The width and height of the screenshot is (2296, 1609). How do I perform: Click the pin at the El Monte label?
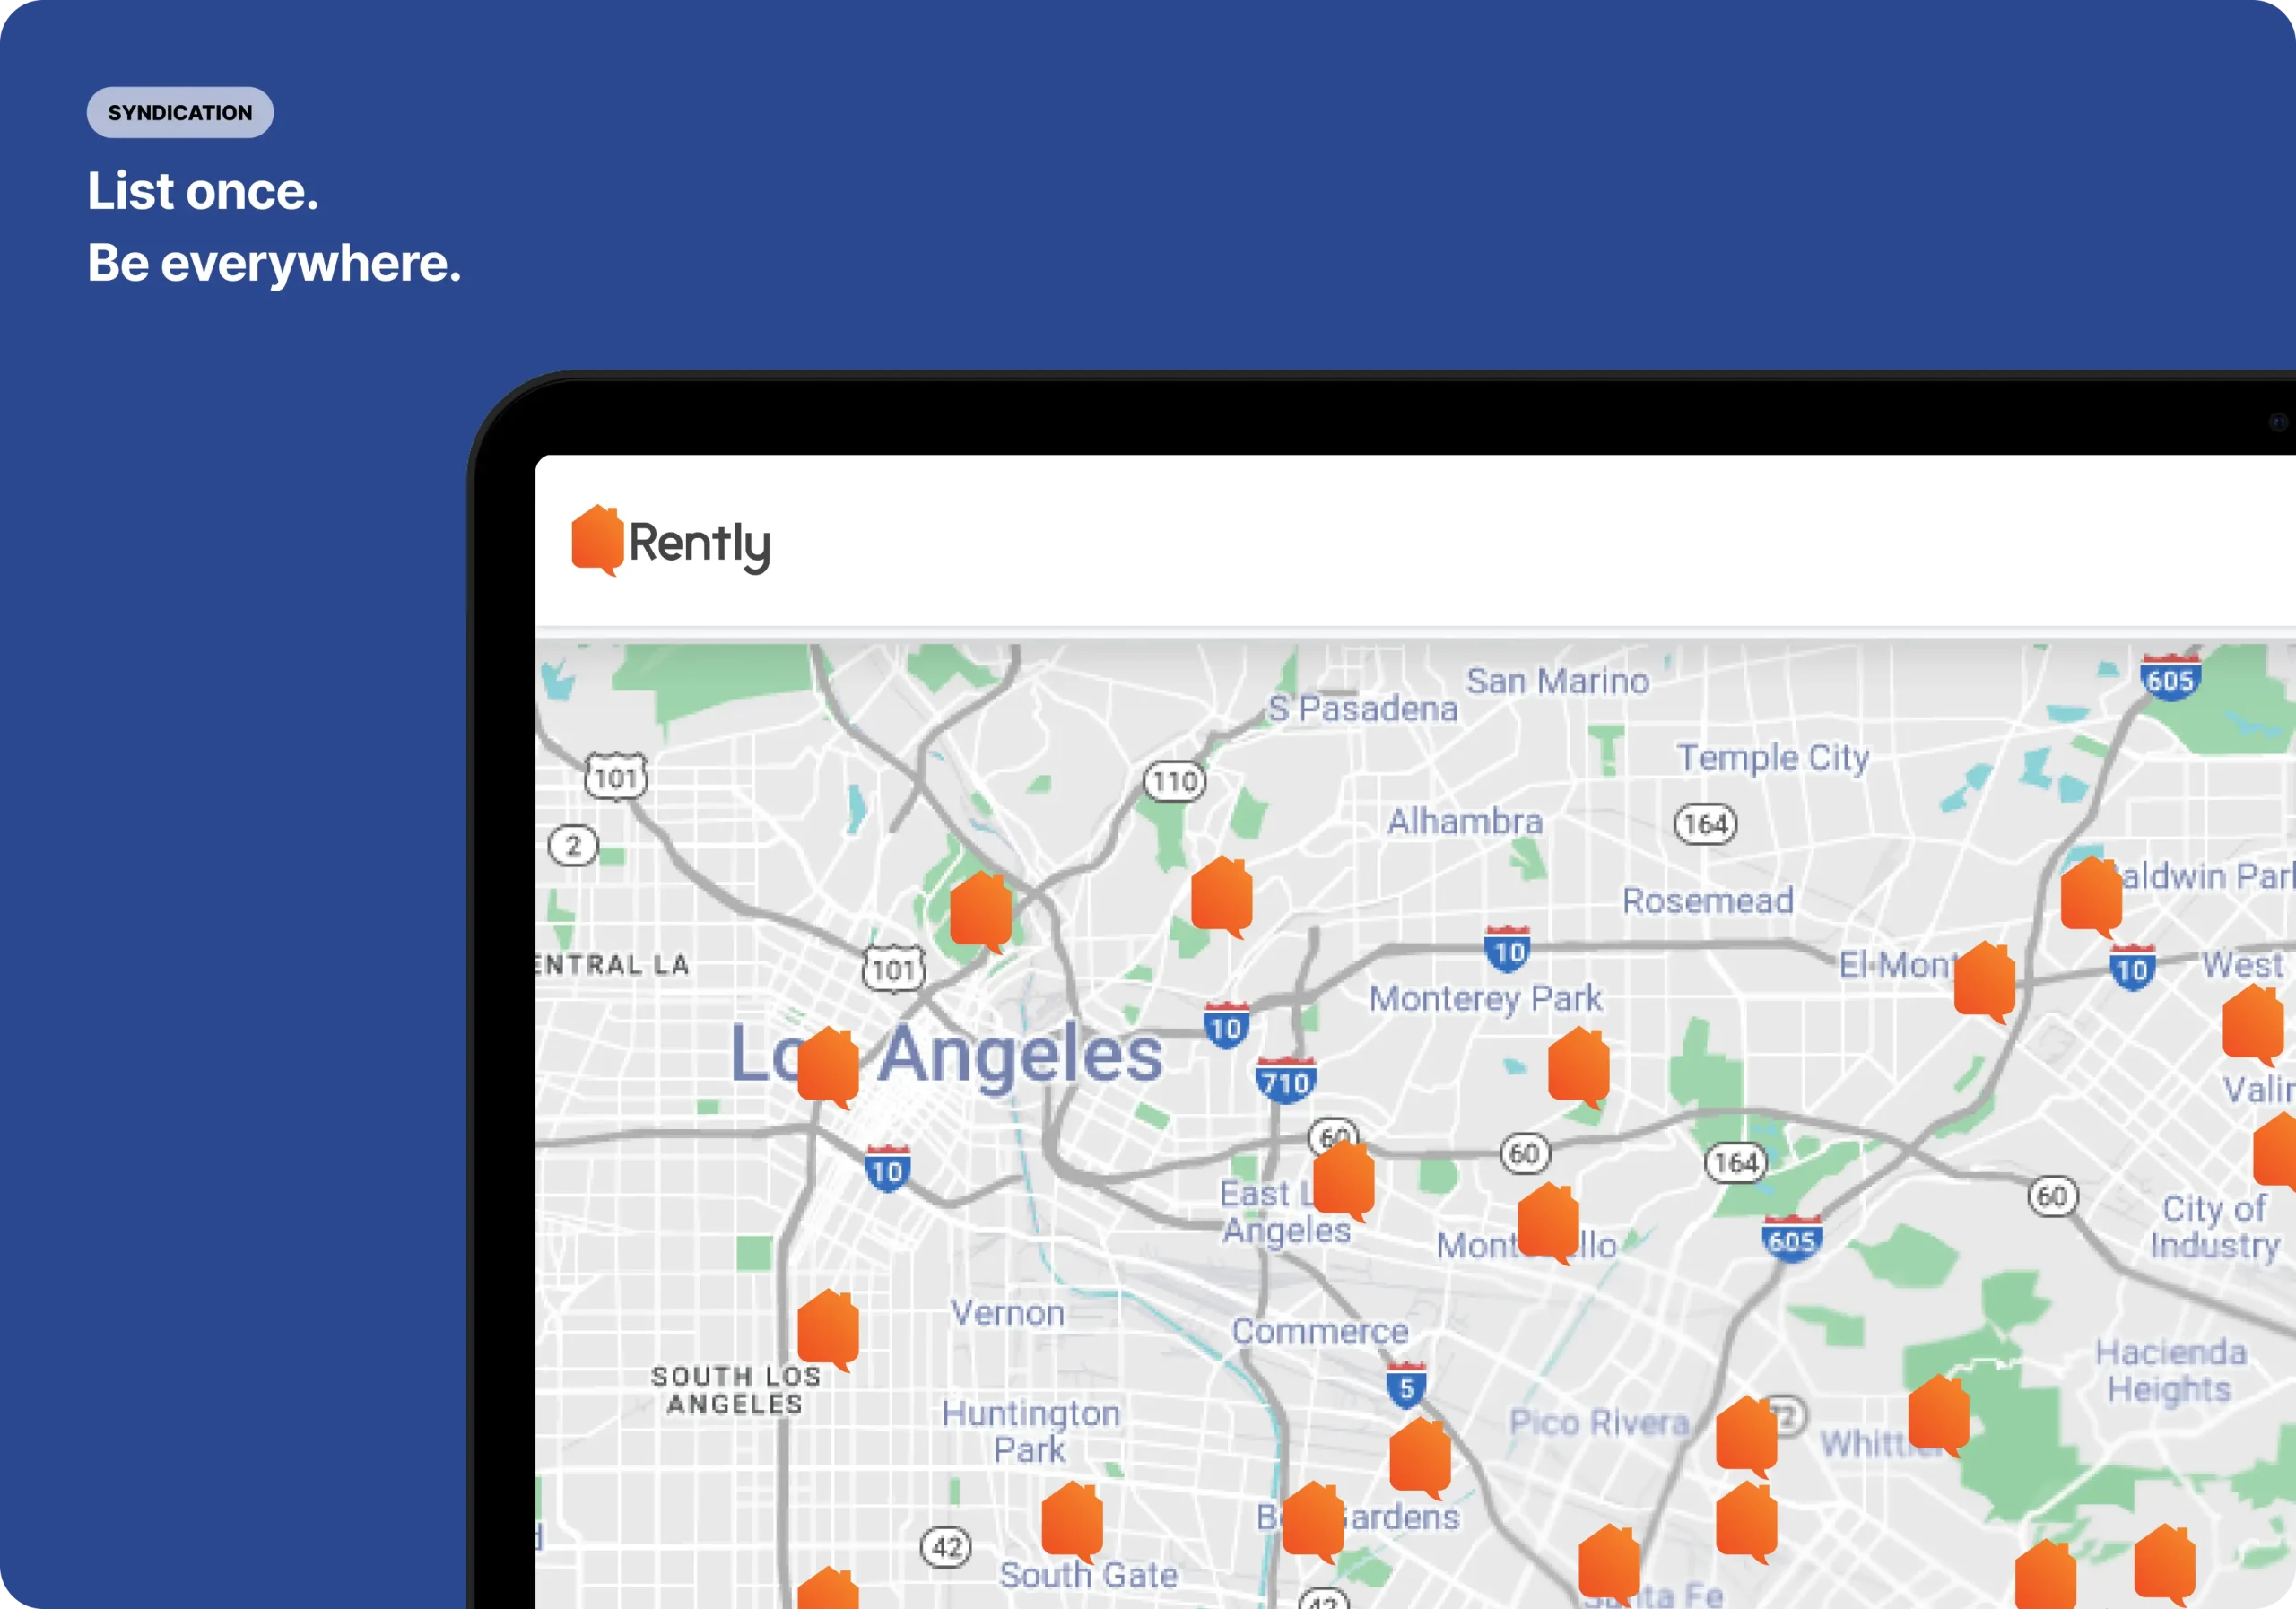(x=1984, y=982)
